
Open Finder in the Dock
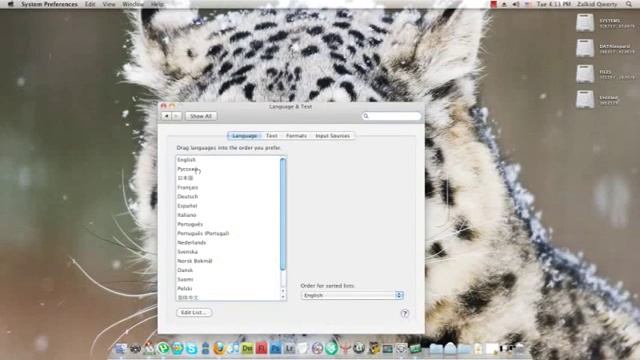click(x=121, y=349)
